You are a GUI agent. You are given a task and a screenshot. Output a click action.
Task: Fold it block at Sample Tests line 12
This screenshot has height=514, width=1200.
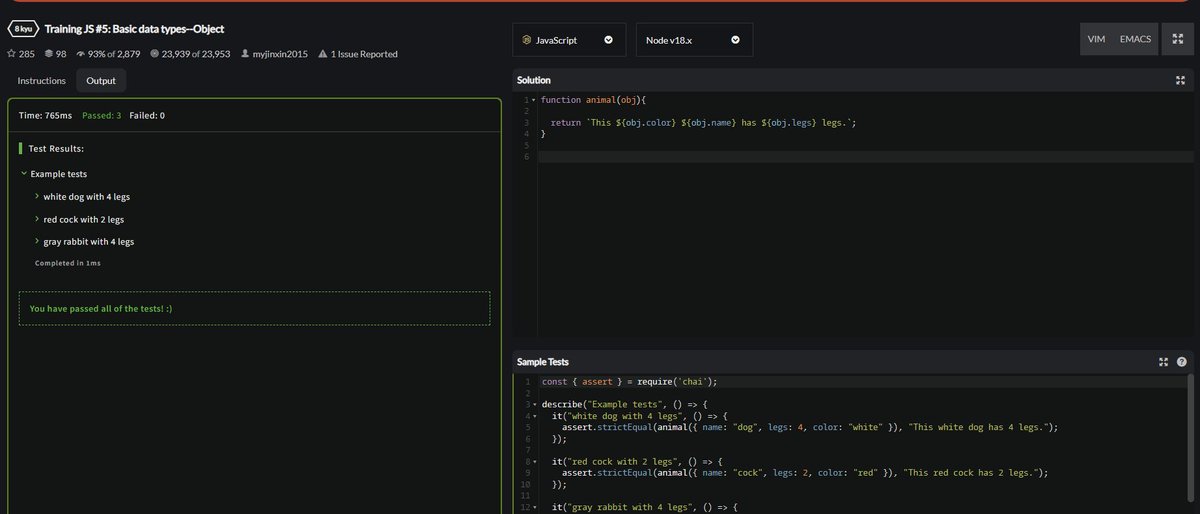tap(534, 507)
